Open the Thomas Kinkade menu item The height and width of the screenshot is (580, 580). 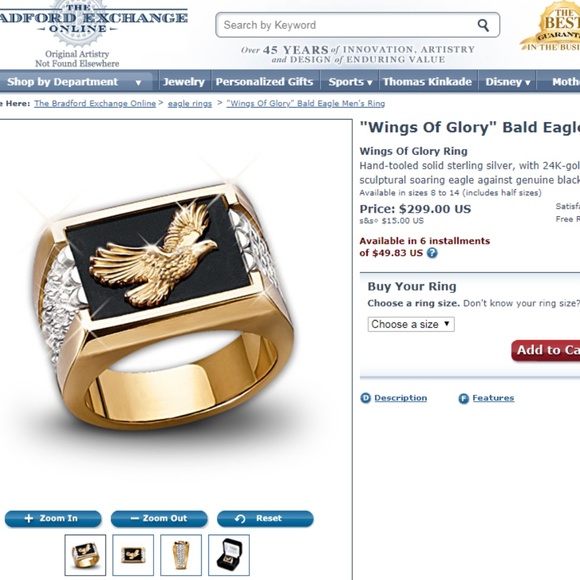(x=428, y=82)
